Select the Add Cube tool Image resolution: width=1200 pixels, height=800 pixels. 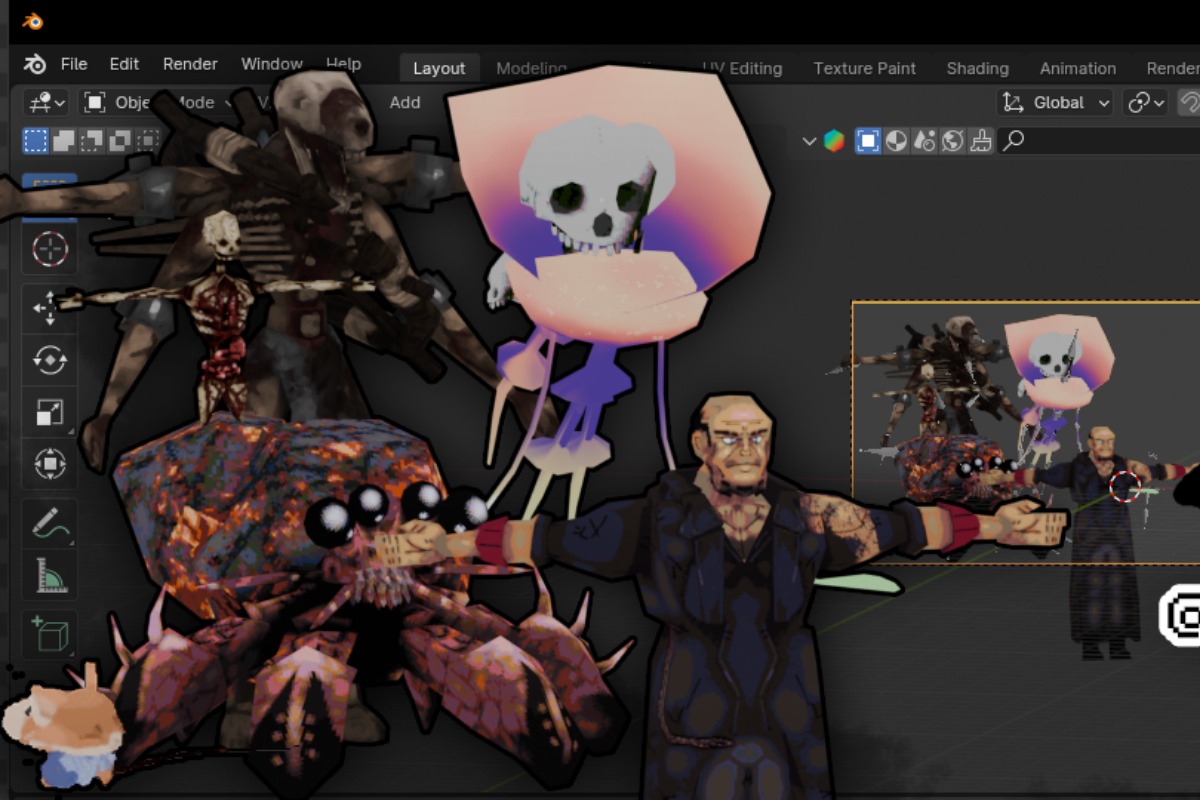point(50,634)
